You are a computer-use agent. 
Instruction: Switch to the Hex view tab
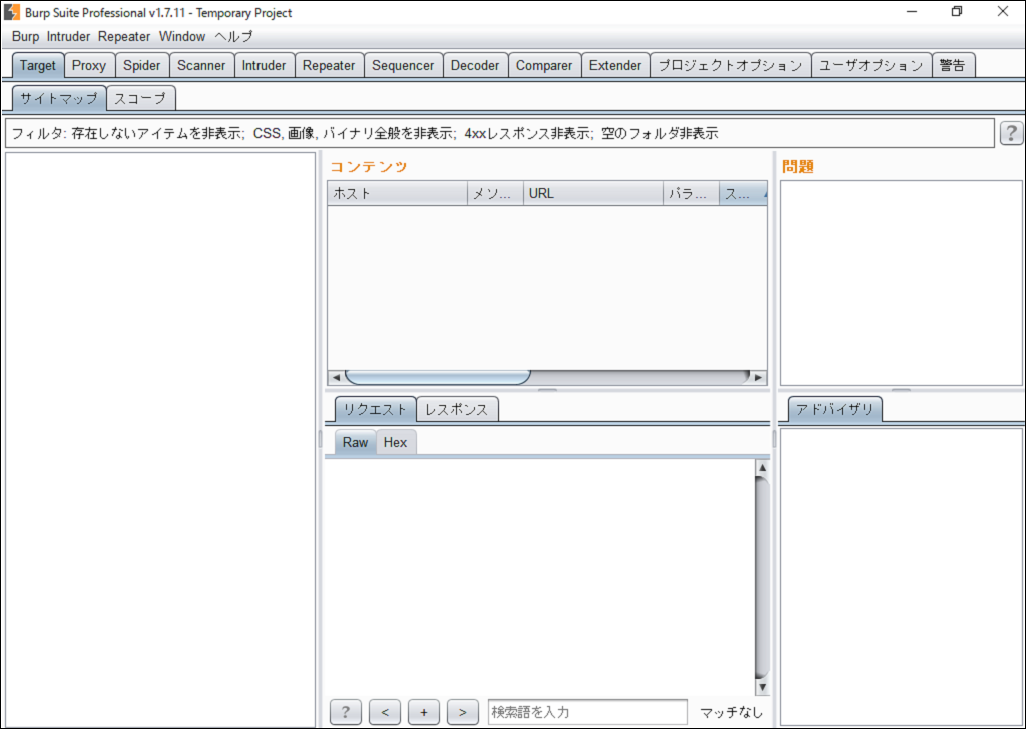tap(395, 442)
